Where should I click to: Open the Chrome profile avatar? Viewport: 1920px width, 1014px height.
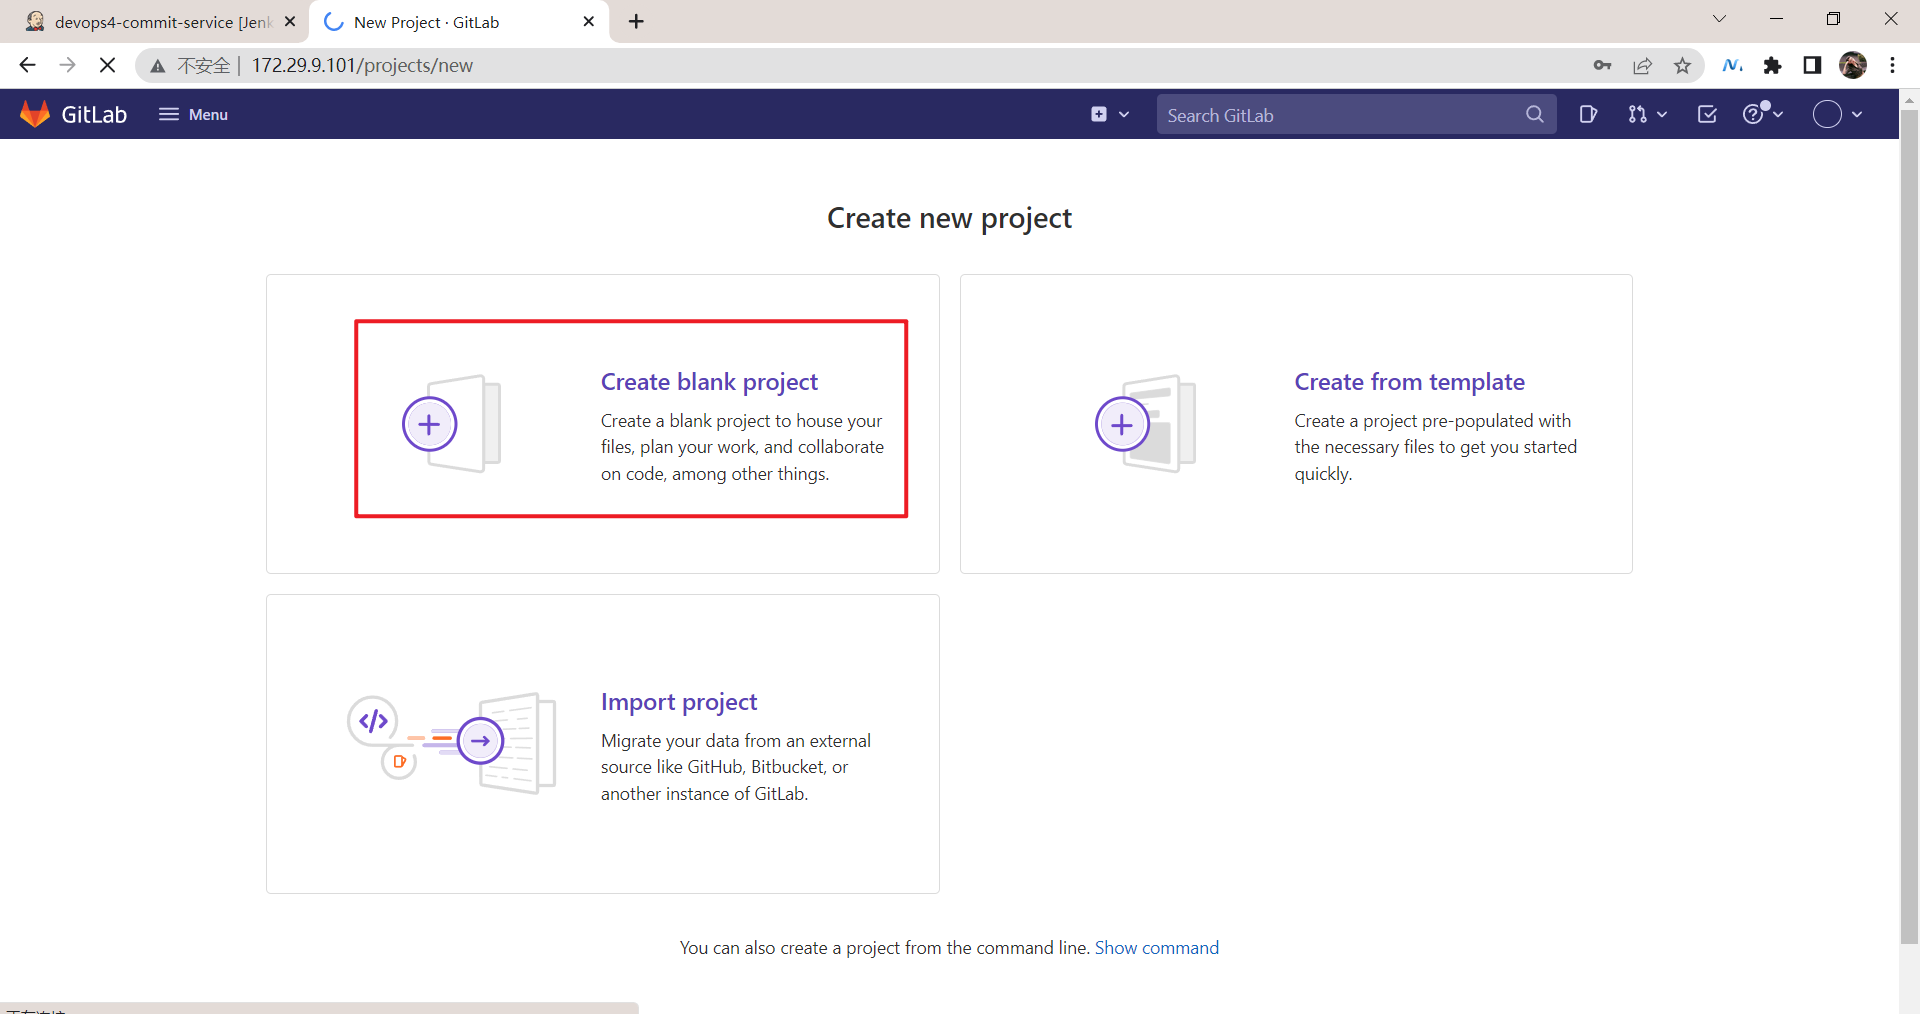(x=1853, y=65)
